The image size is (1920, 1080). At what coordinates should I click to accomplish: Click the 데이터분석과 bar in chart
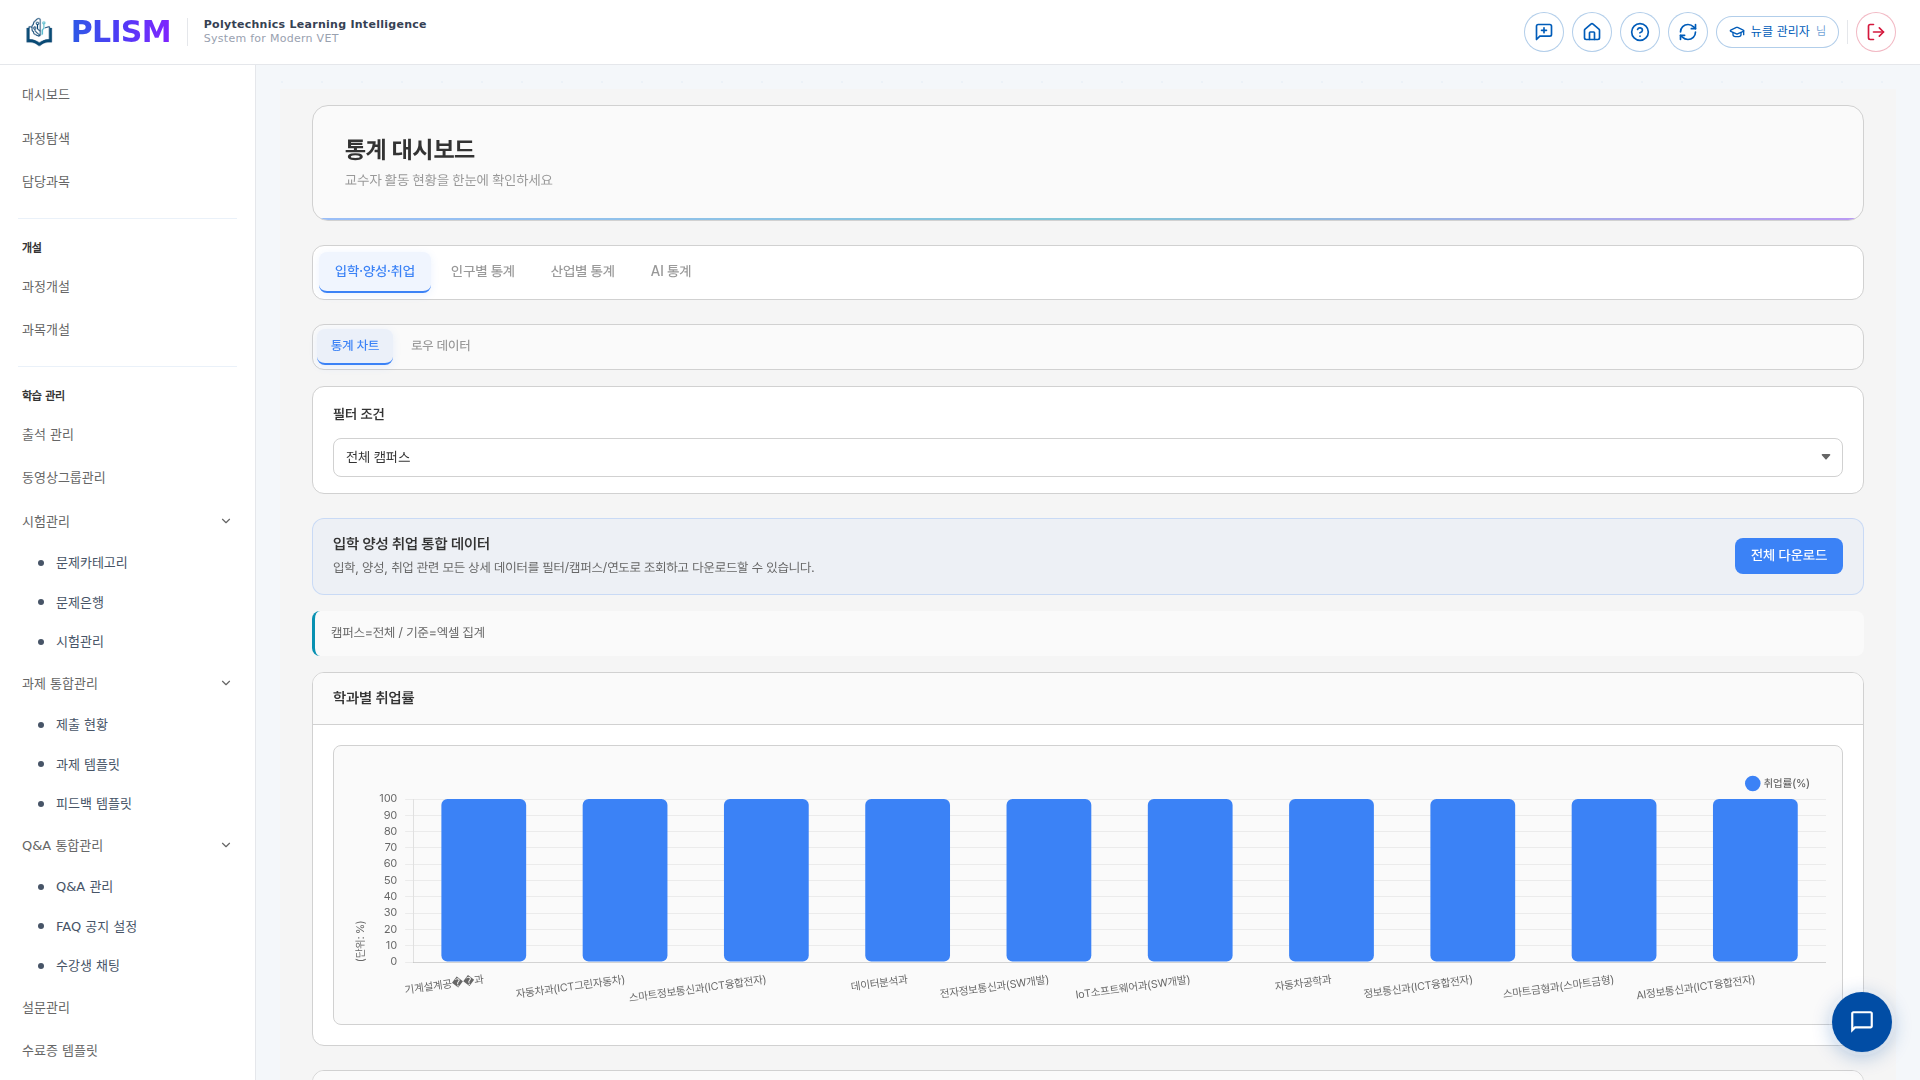coord(906,880)
